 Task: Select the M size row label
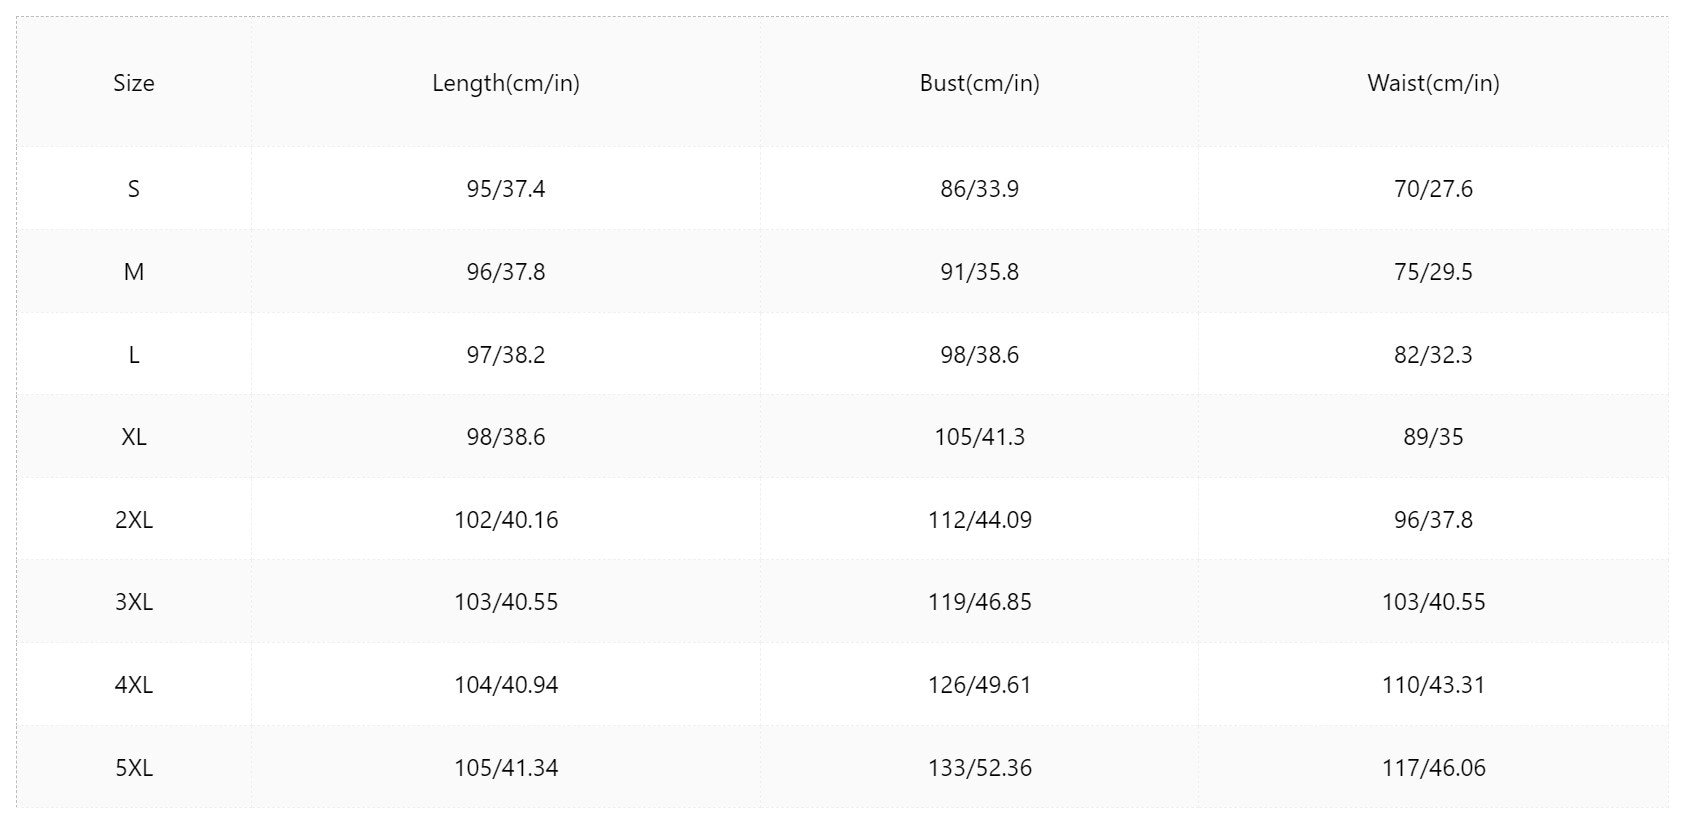[134, 272]
